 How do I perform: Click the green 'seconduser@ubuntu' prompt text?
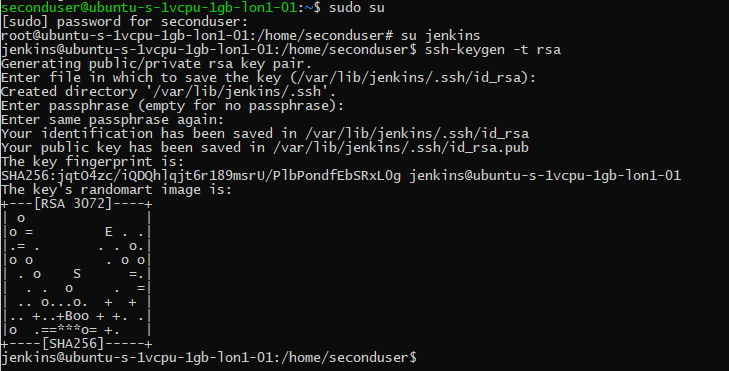point(149,7)
